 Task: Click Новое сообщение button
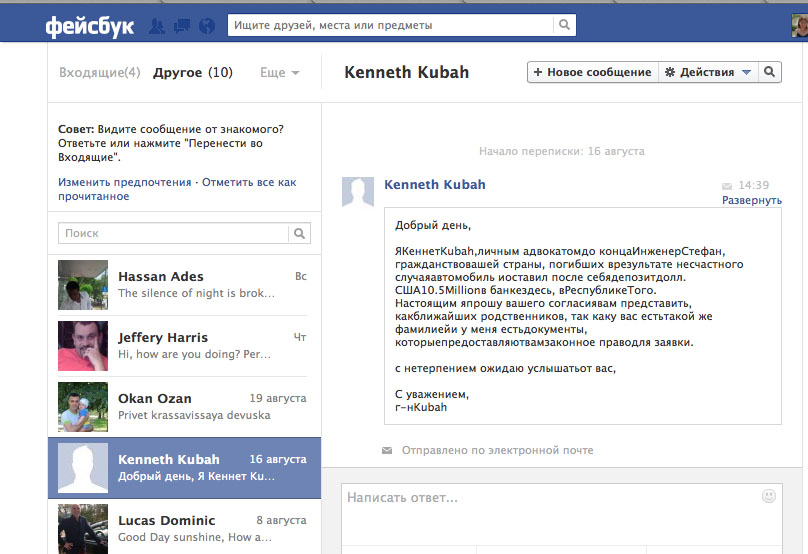(592, 72)
